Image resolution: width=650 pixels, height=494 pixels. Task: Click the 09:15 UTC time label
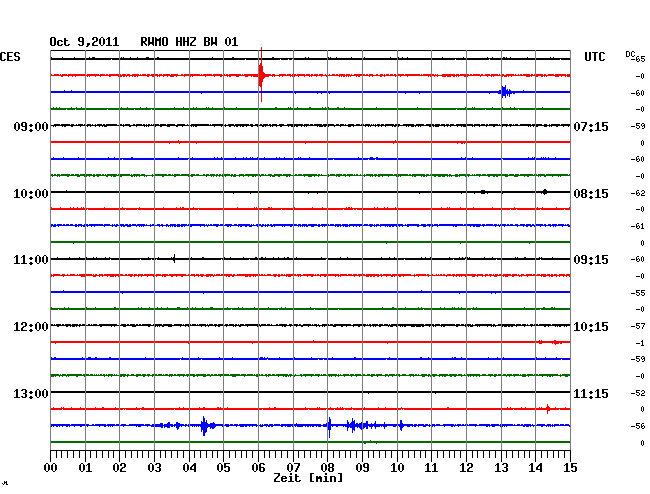(x=591, y=260)
